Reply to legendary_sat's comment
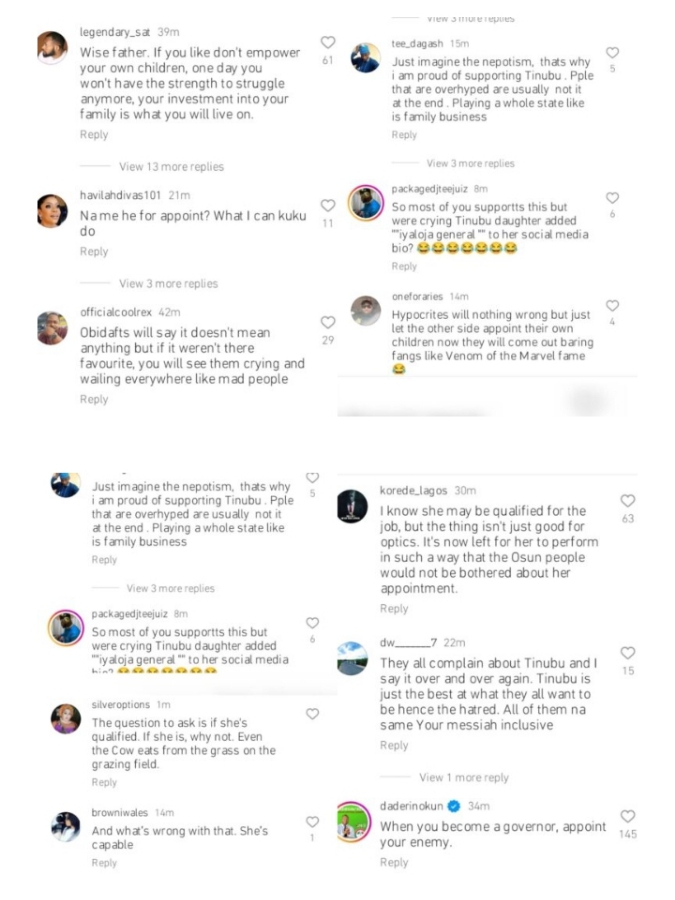The image size is (675, 900). tap(94, 135)
